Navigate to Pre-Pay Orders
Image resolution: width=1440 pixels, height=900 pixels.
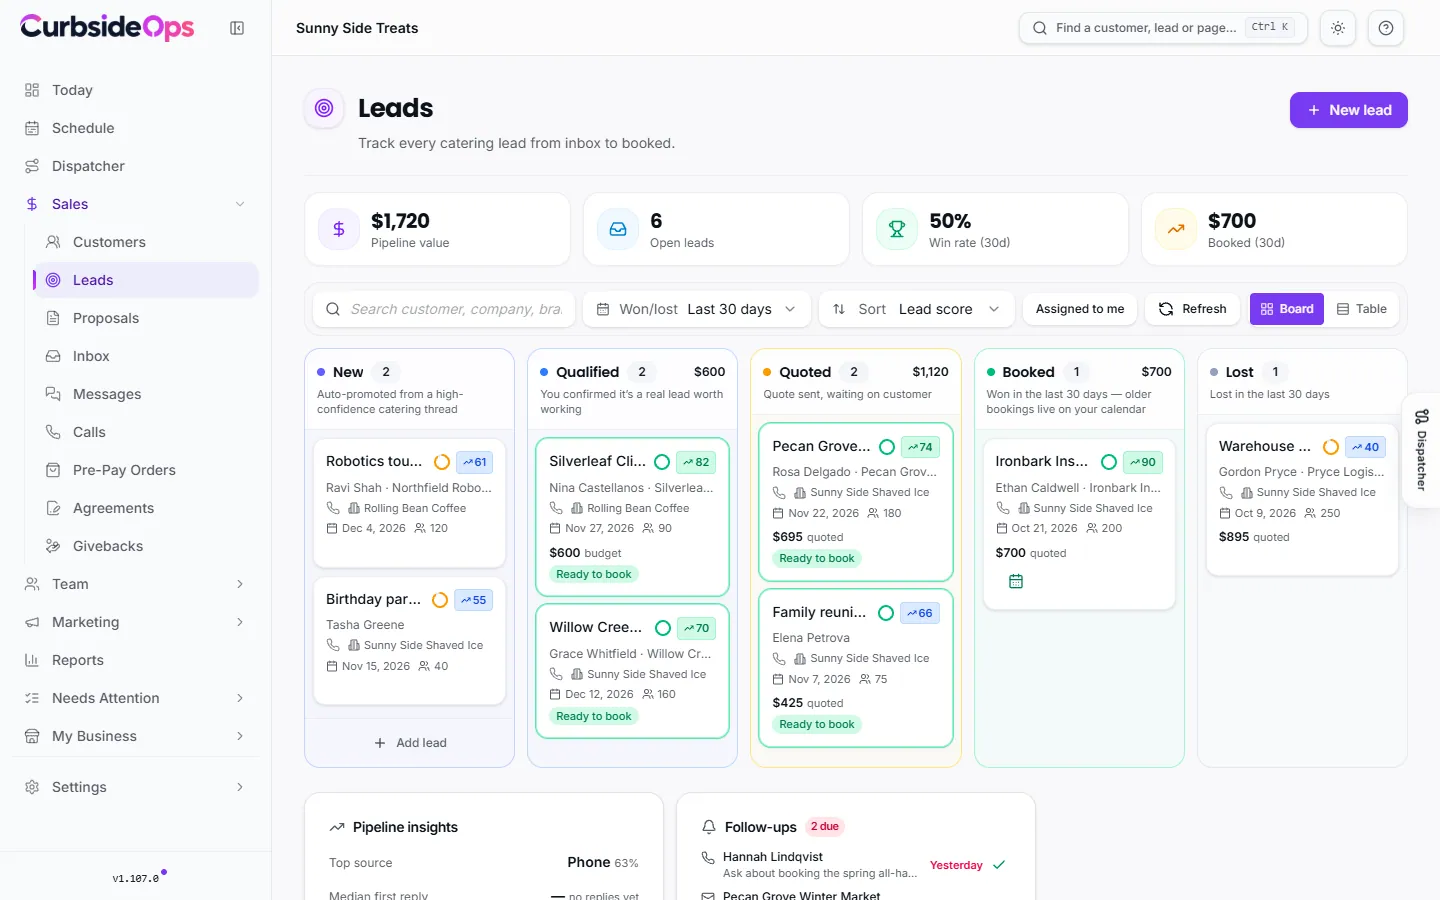point(146,470)
